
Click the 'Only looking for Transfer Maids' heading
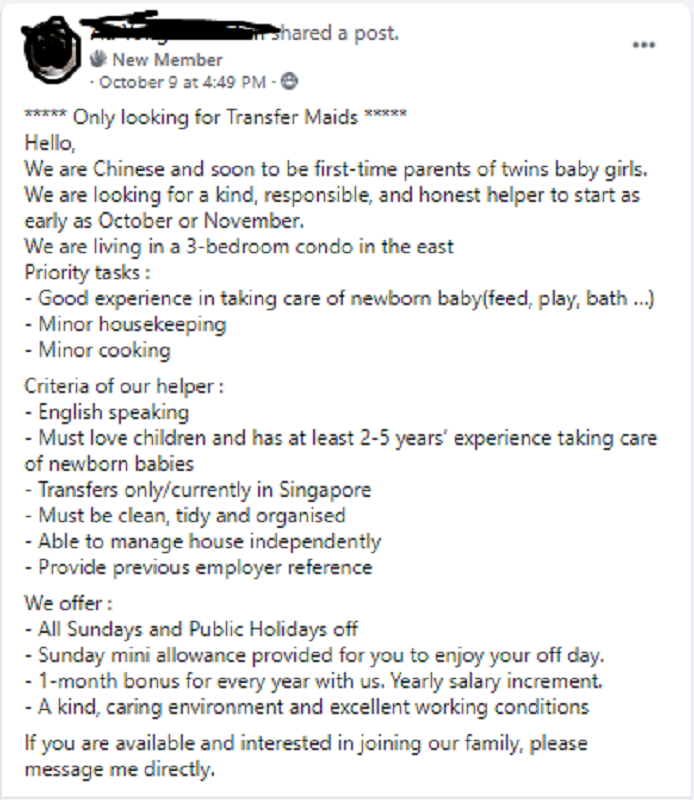point(215,116)
